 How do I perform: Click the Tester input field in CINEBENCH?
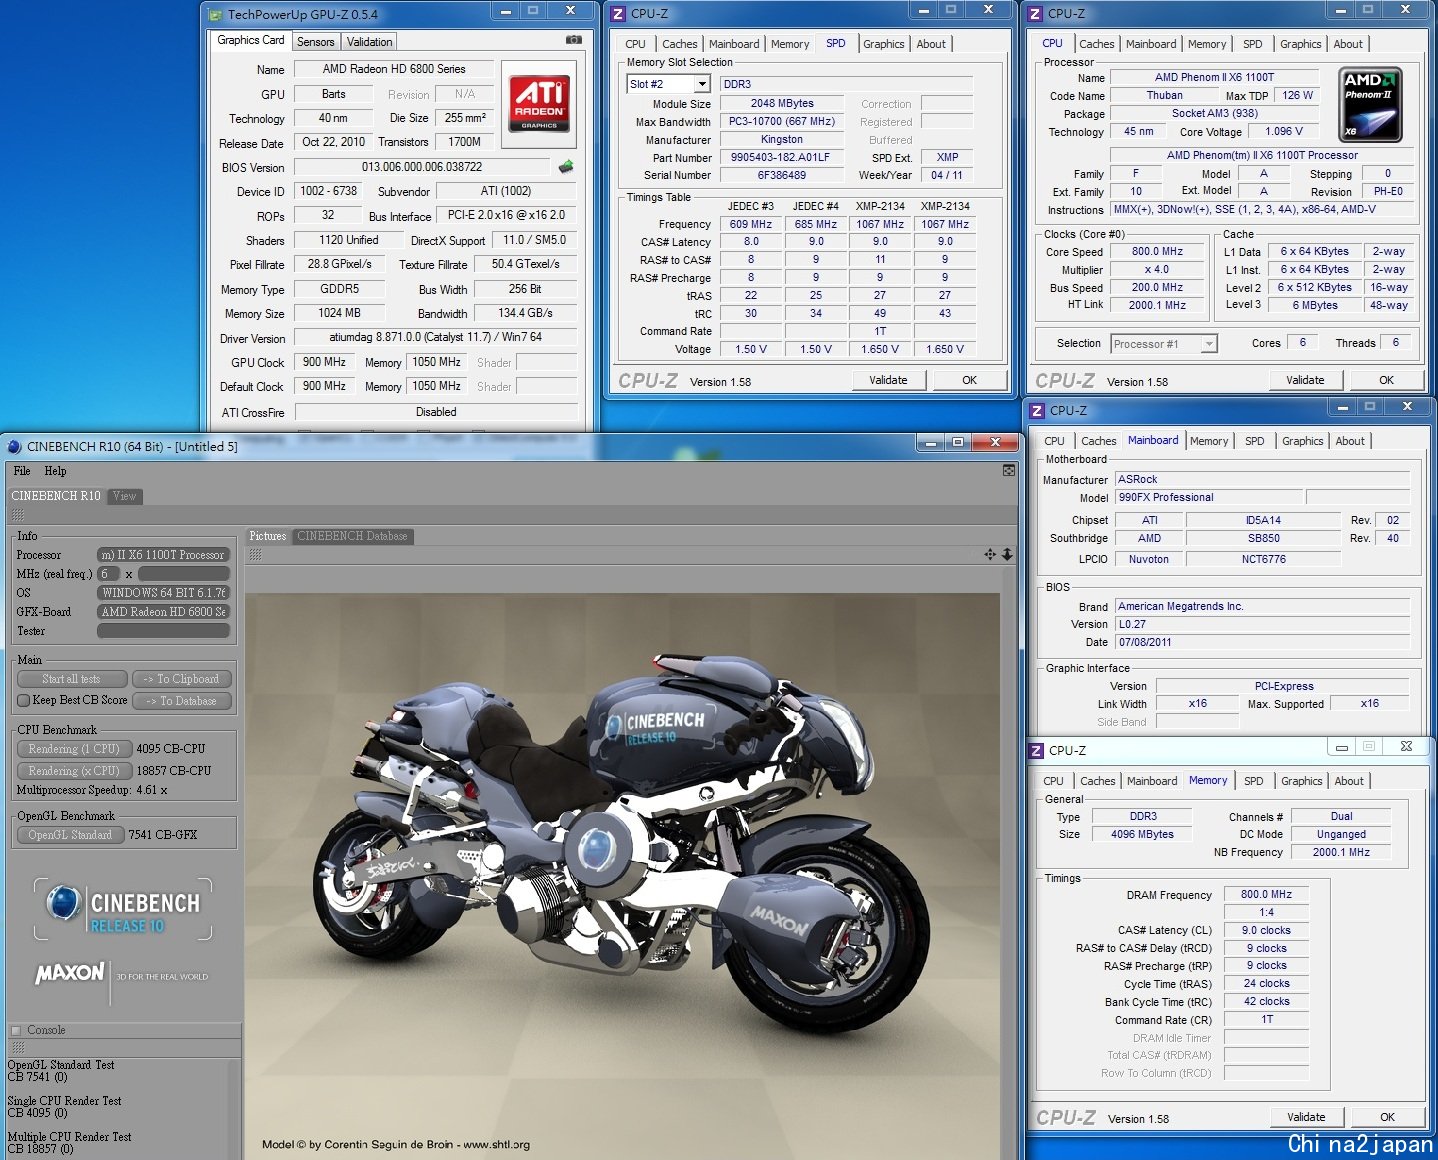pos(164,631)
